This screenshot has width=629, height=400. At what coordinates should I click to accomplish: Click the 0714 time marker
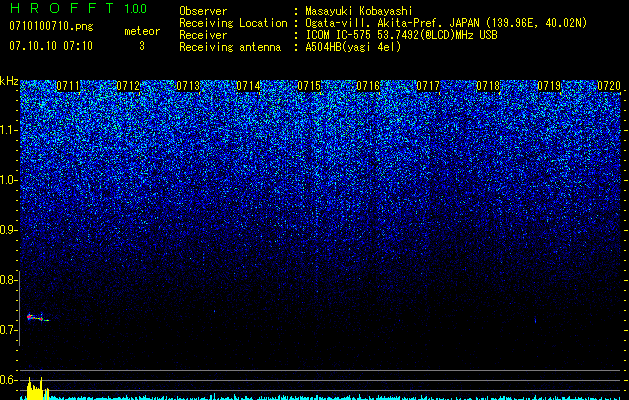coord(248,86)
